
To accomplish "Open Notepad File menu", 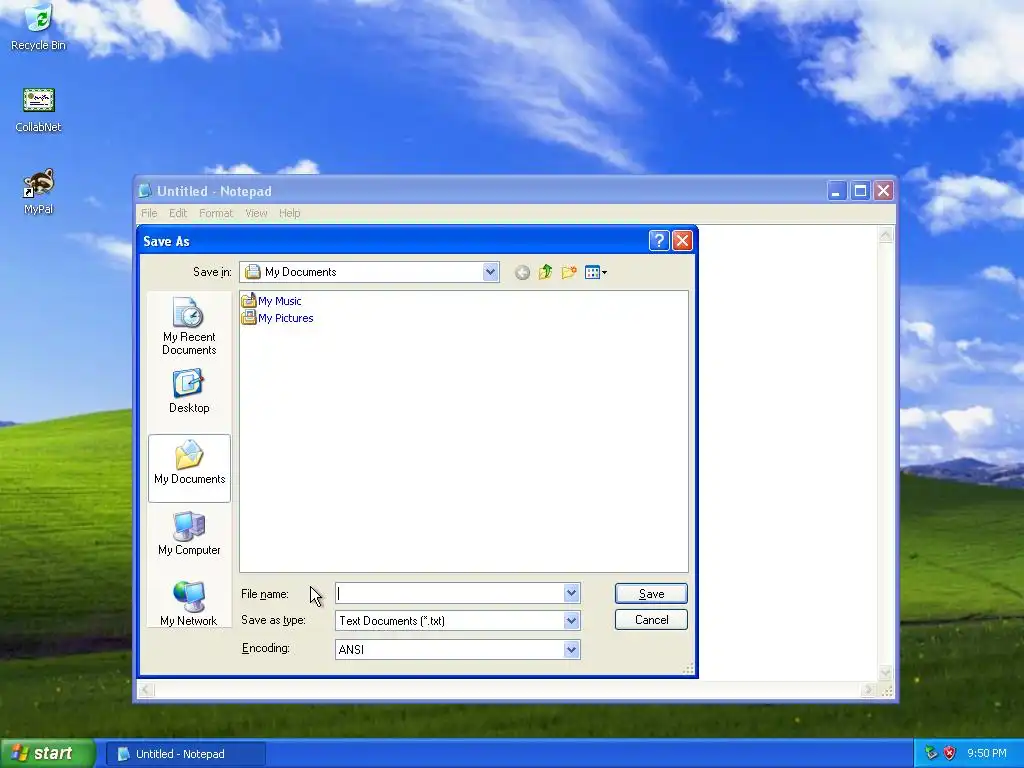I will [149, 213].
